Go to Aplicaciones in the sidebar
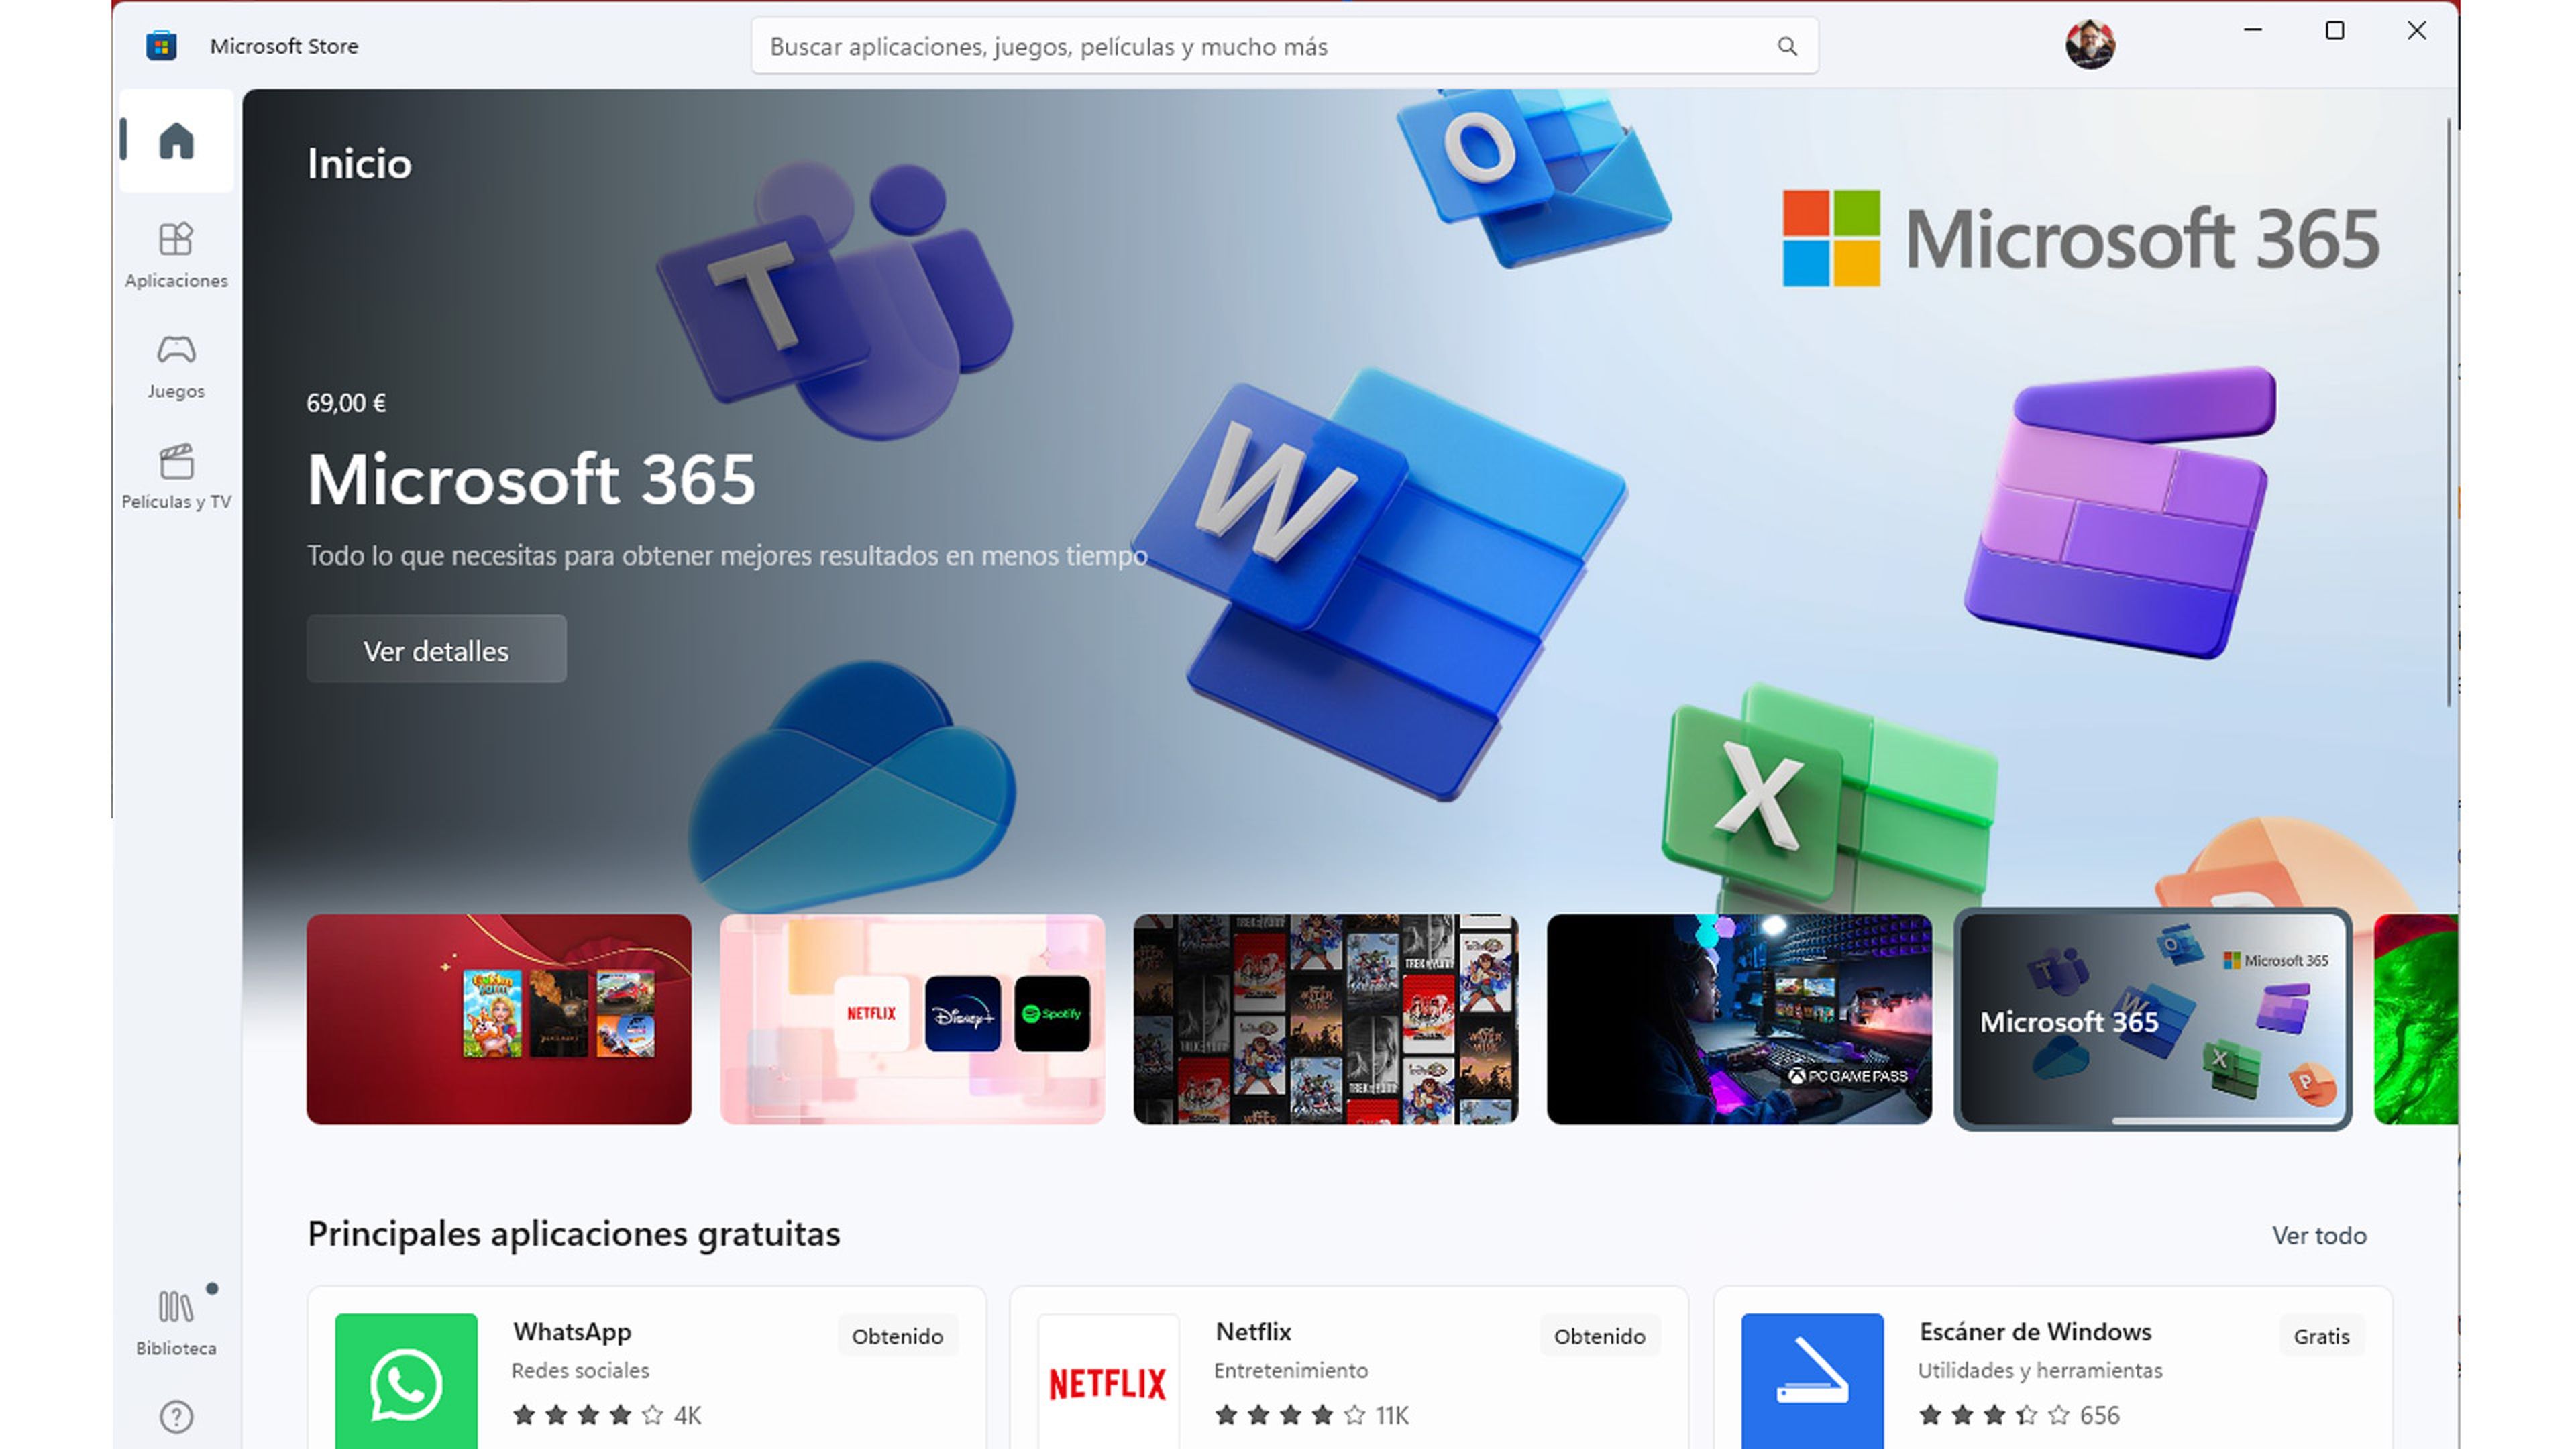The height and width of the screenshot is (1449, 2576). click(x=176, y=255)
